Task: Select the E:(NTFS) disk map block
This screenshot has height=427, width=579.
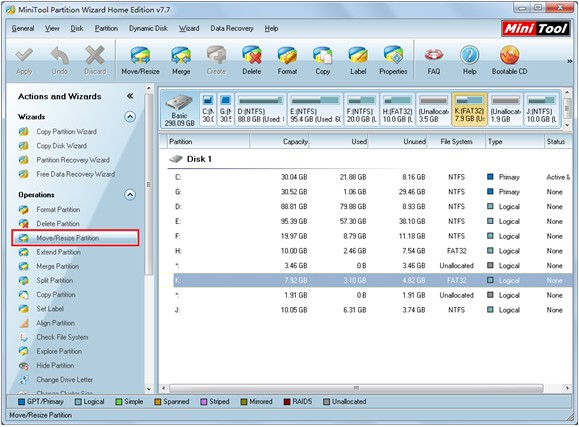Action: coord(315,109)
